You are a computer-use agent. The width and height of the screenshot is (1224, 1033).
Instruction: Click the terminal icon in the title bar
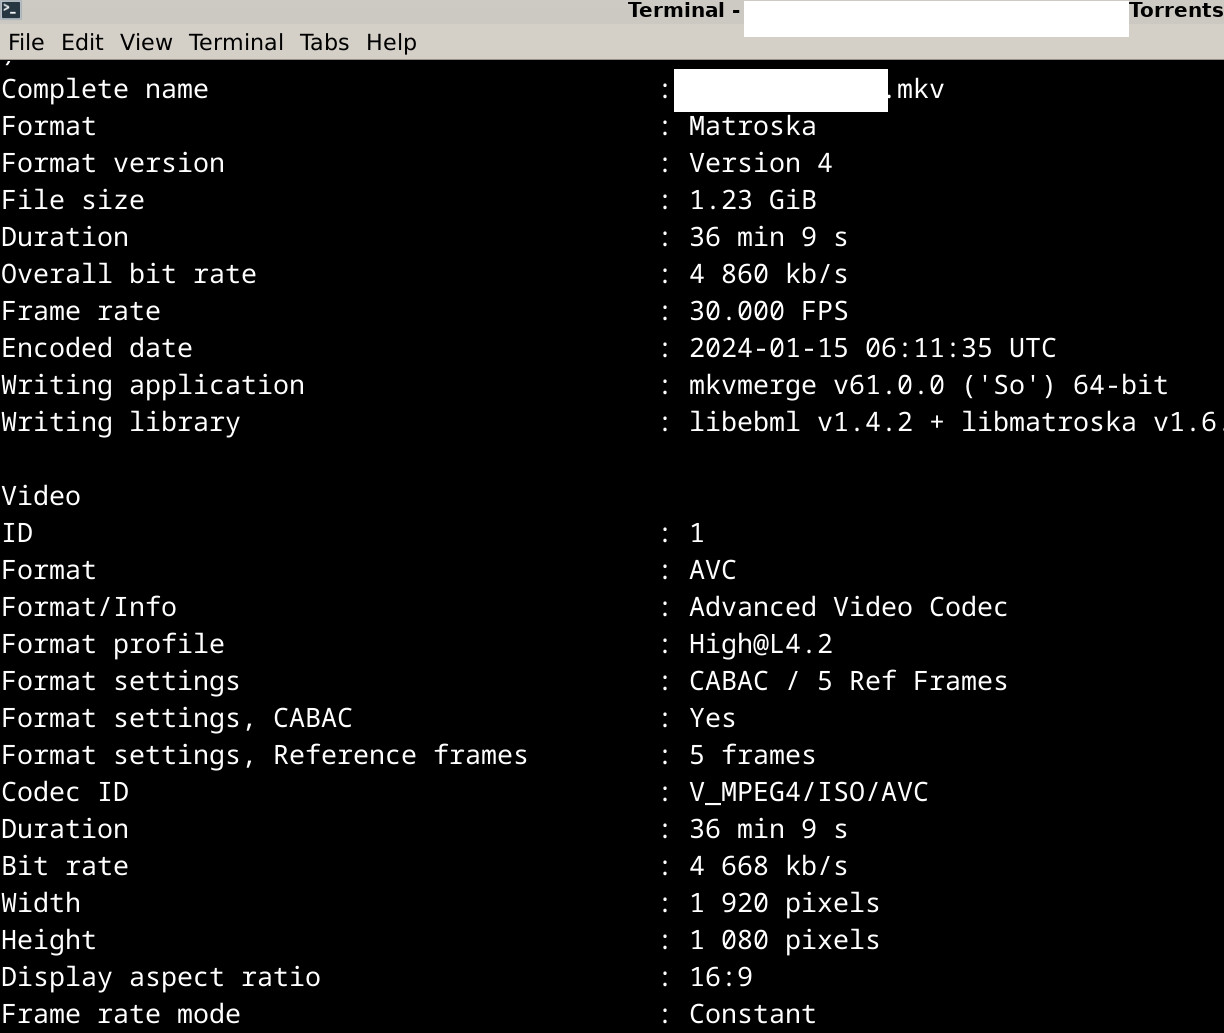coord(10,11)
